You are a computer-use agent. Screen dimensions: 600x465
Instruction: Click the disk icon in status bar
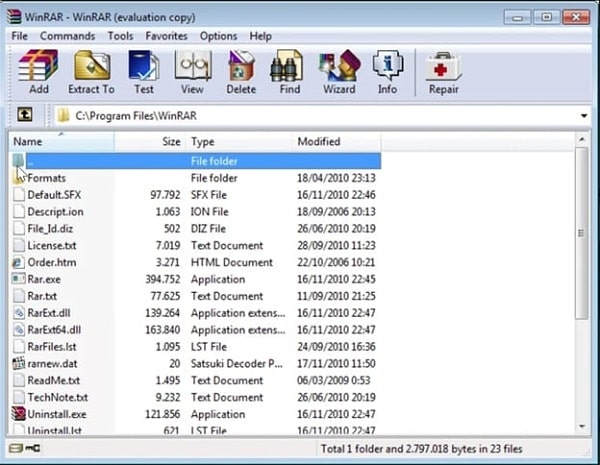pos(16,448)
